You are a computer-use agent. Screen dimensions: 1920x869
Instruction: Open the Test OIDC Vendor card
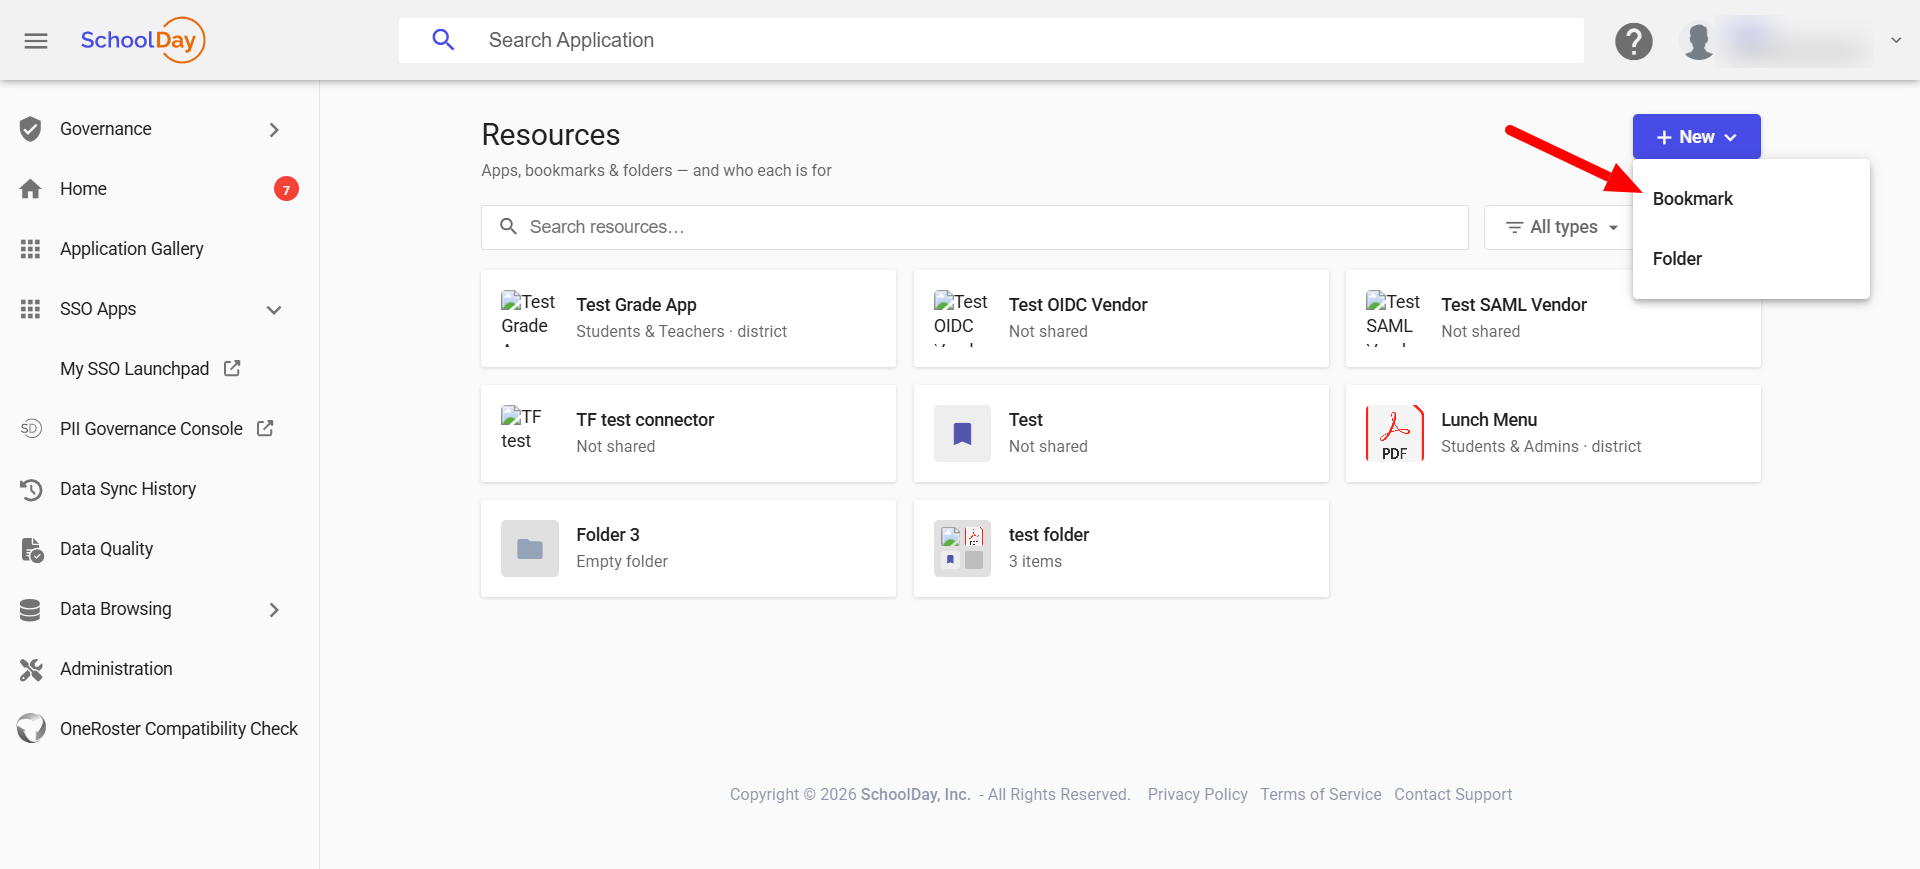(x=1121, y=318)
